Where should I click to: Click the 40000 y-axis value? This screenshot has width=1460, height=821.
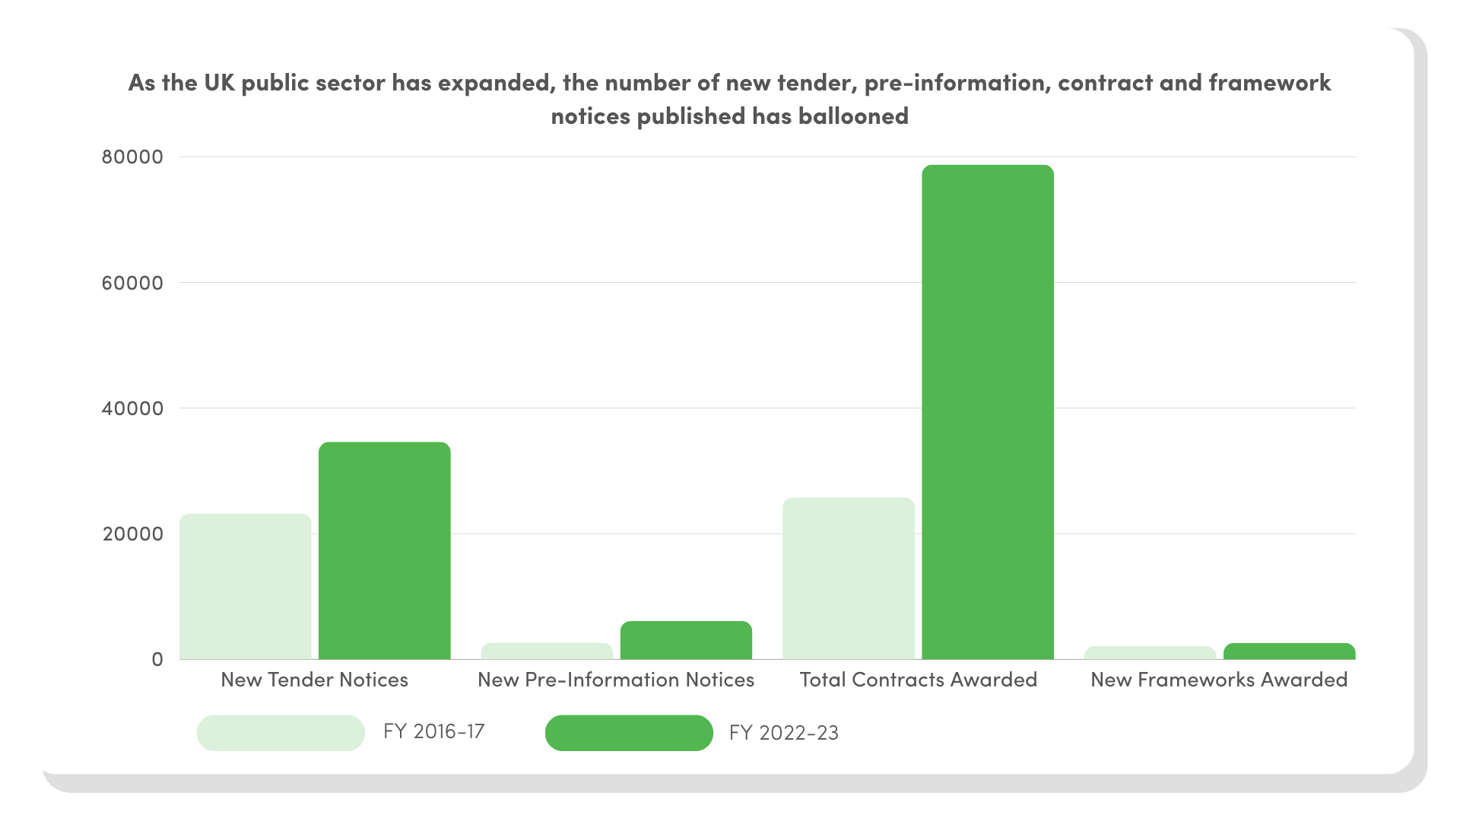132,408
